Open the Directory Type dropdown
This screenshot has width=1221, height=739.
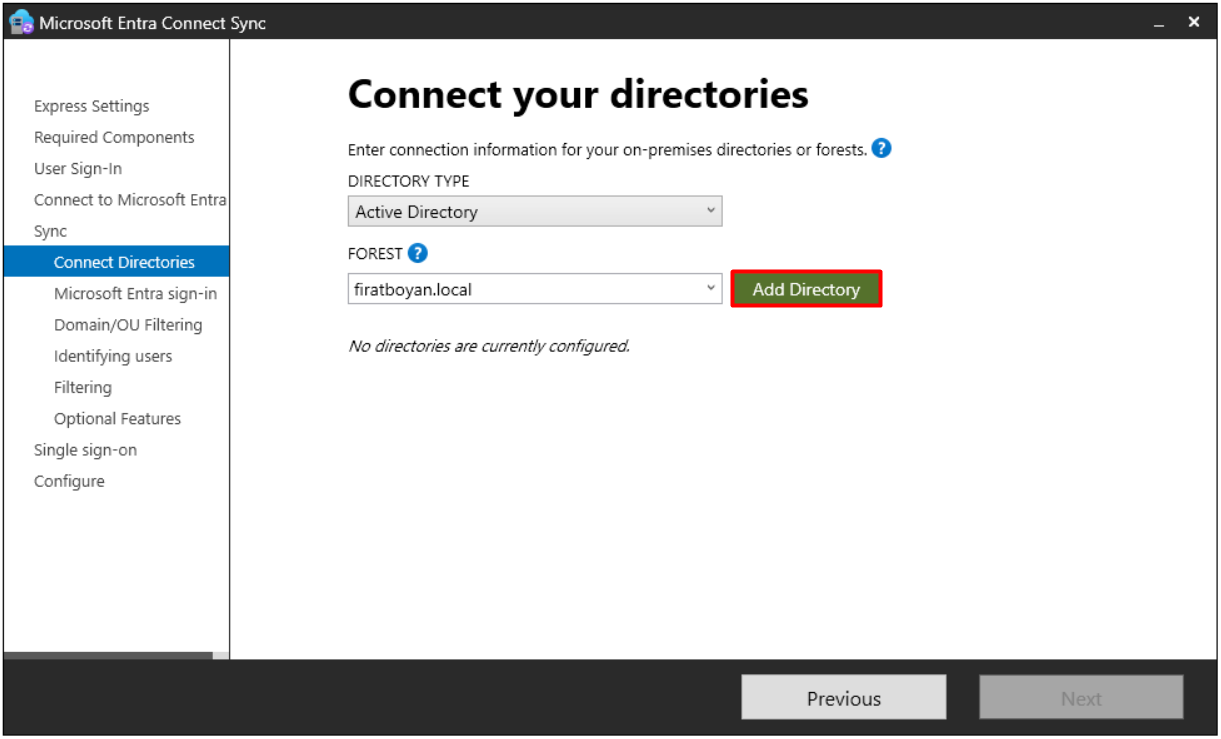535,211
